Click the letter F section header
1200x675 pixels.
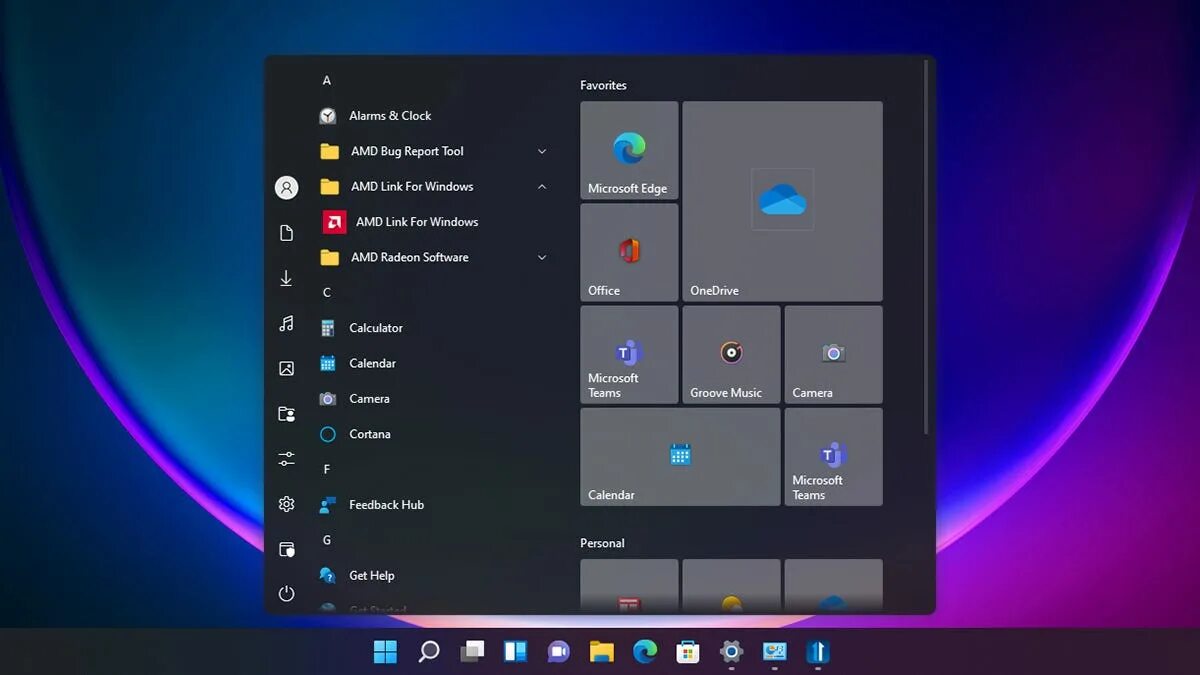point(326,469)
